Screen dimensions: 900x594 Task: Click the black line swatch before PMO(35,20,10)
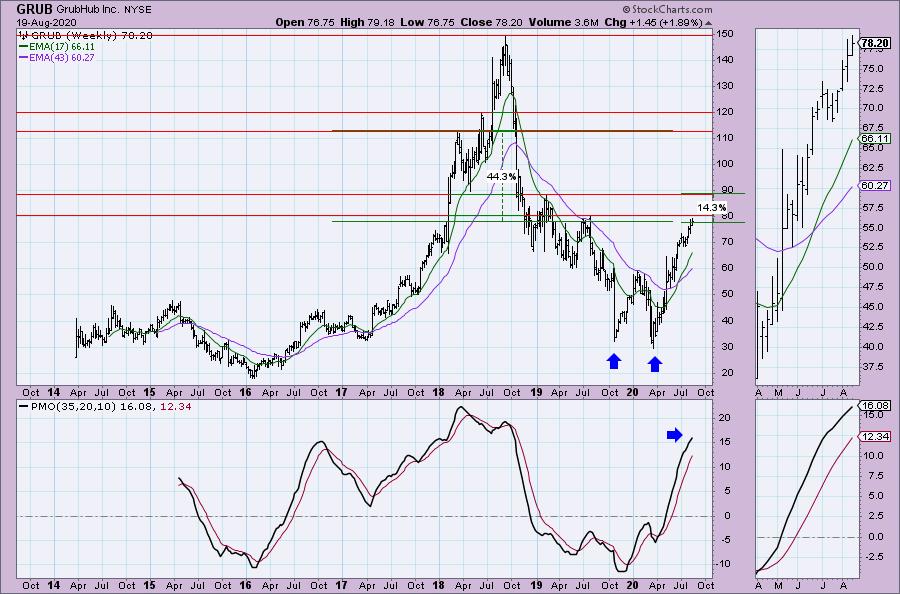click(x=23, y=406)
